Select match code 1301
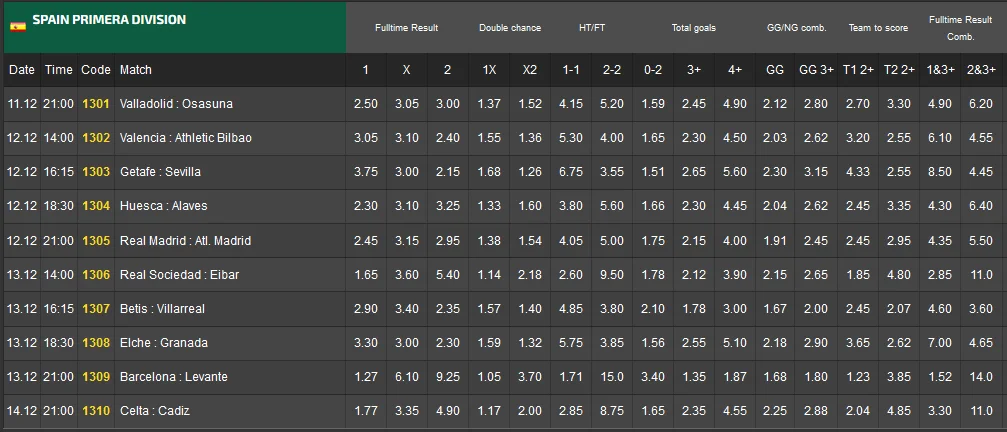1007x432 pixels. click(x=96, y=104)
